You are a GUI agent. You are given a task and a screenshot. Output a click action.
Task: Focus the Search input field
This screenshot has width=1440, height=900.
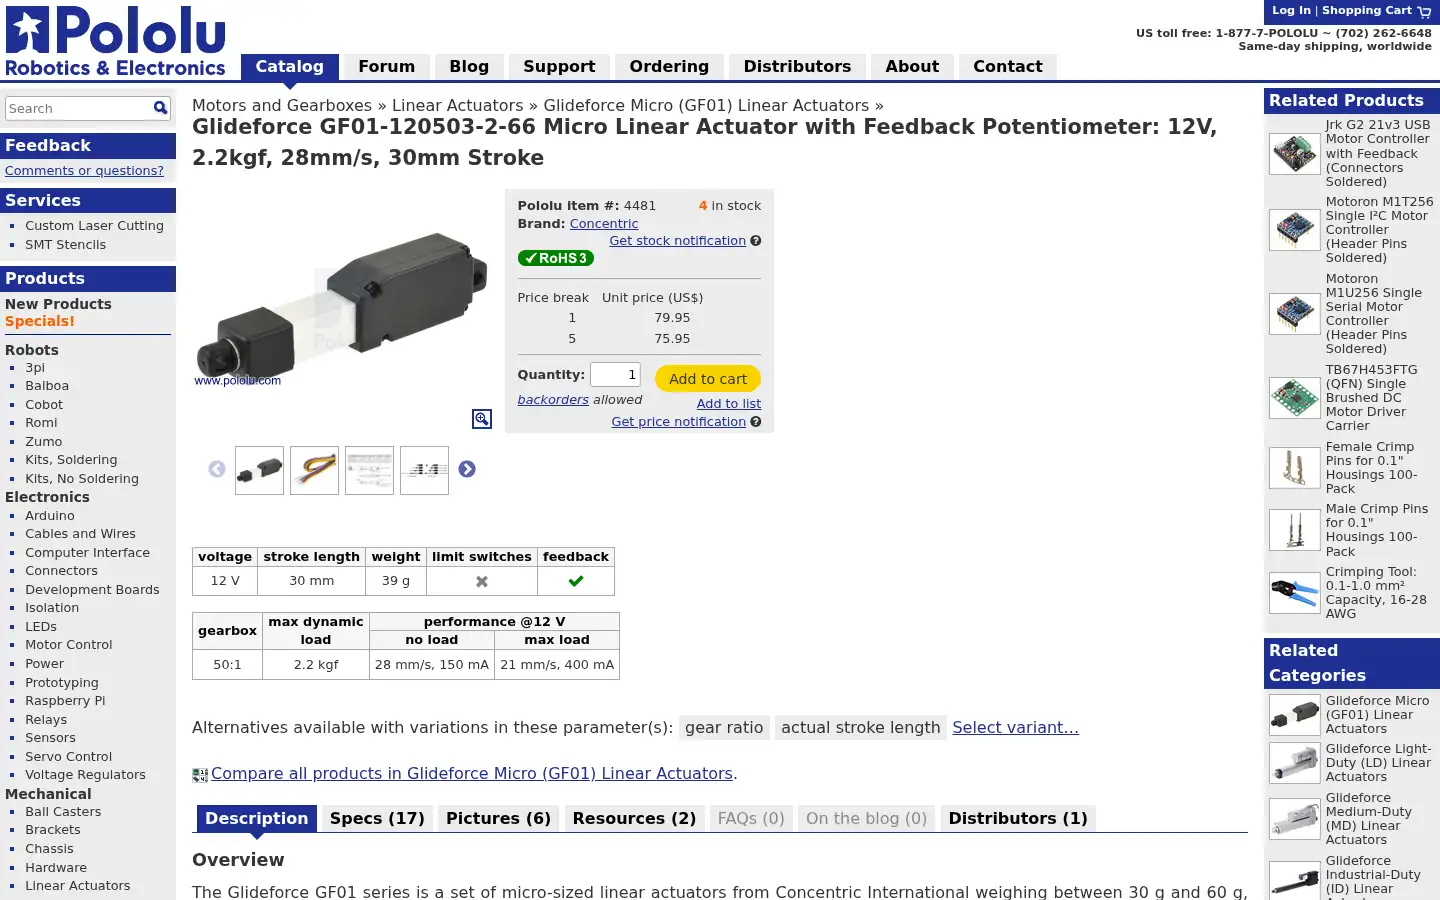(78, 108)
